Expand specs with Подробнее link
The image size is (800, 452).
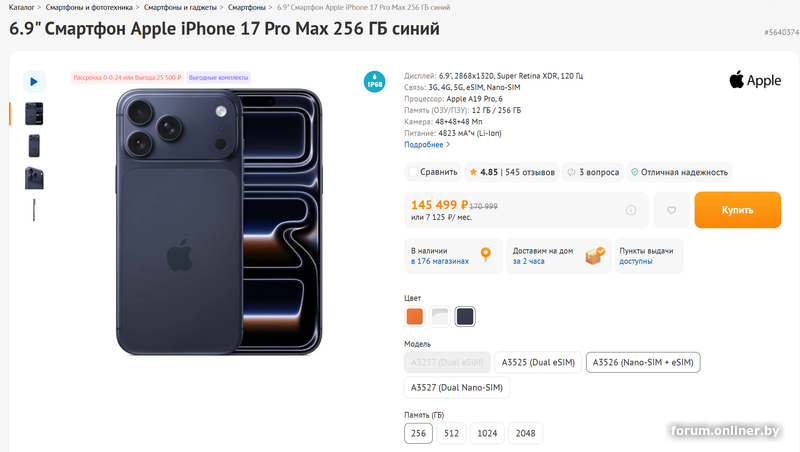[x=427, y=145]
